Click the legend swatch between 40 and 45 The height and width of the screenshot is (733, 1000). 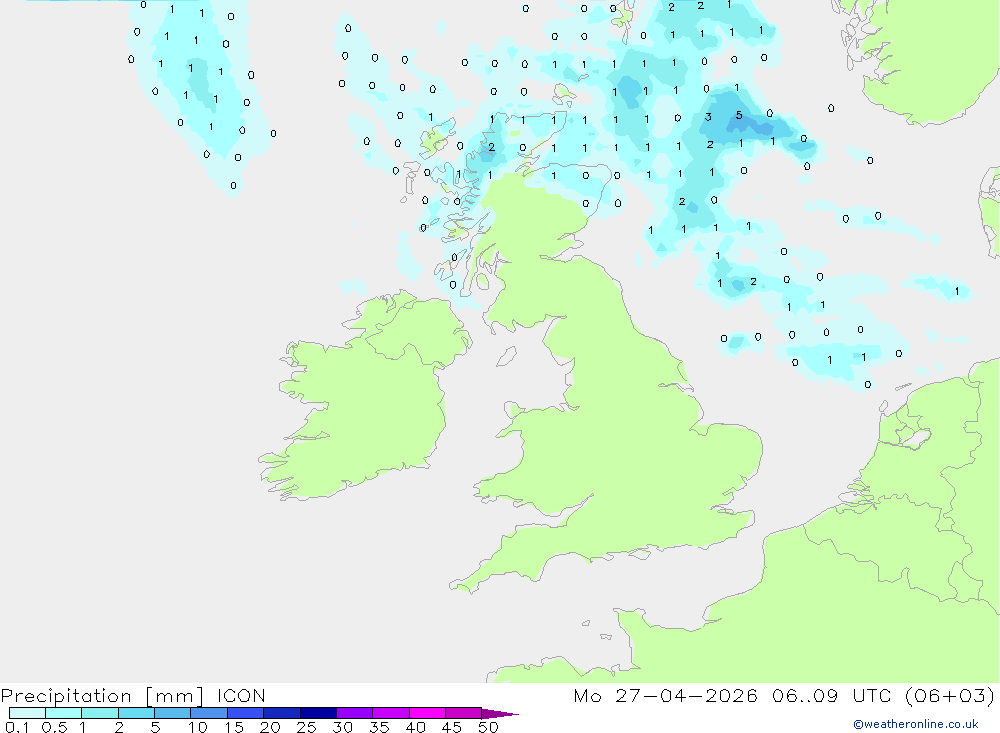click(427, 713)
